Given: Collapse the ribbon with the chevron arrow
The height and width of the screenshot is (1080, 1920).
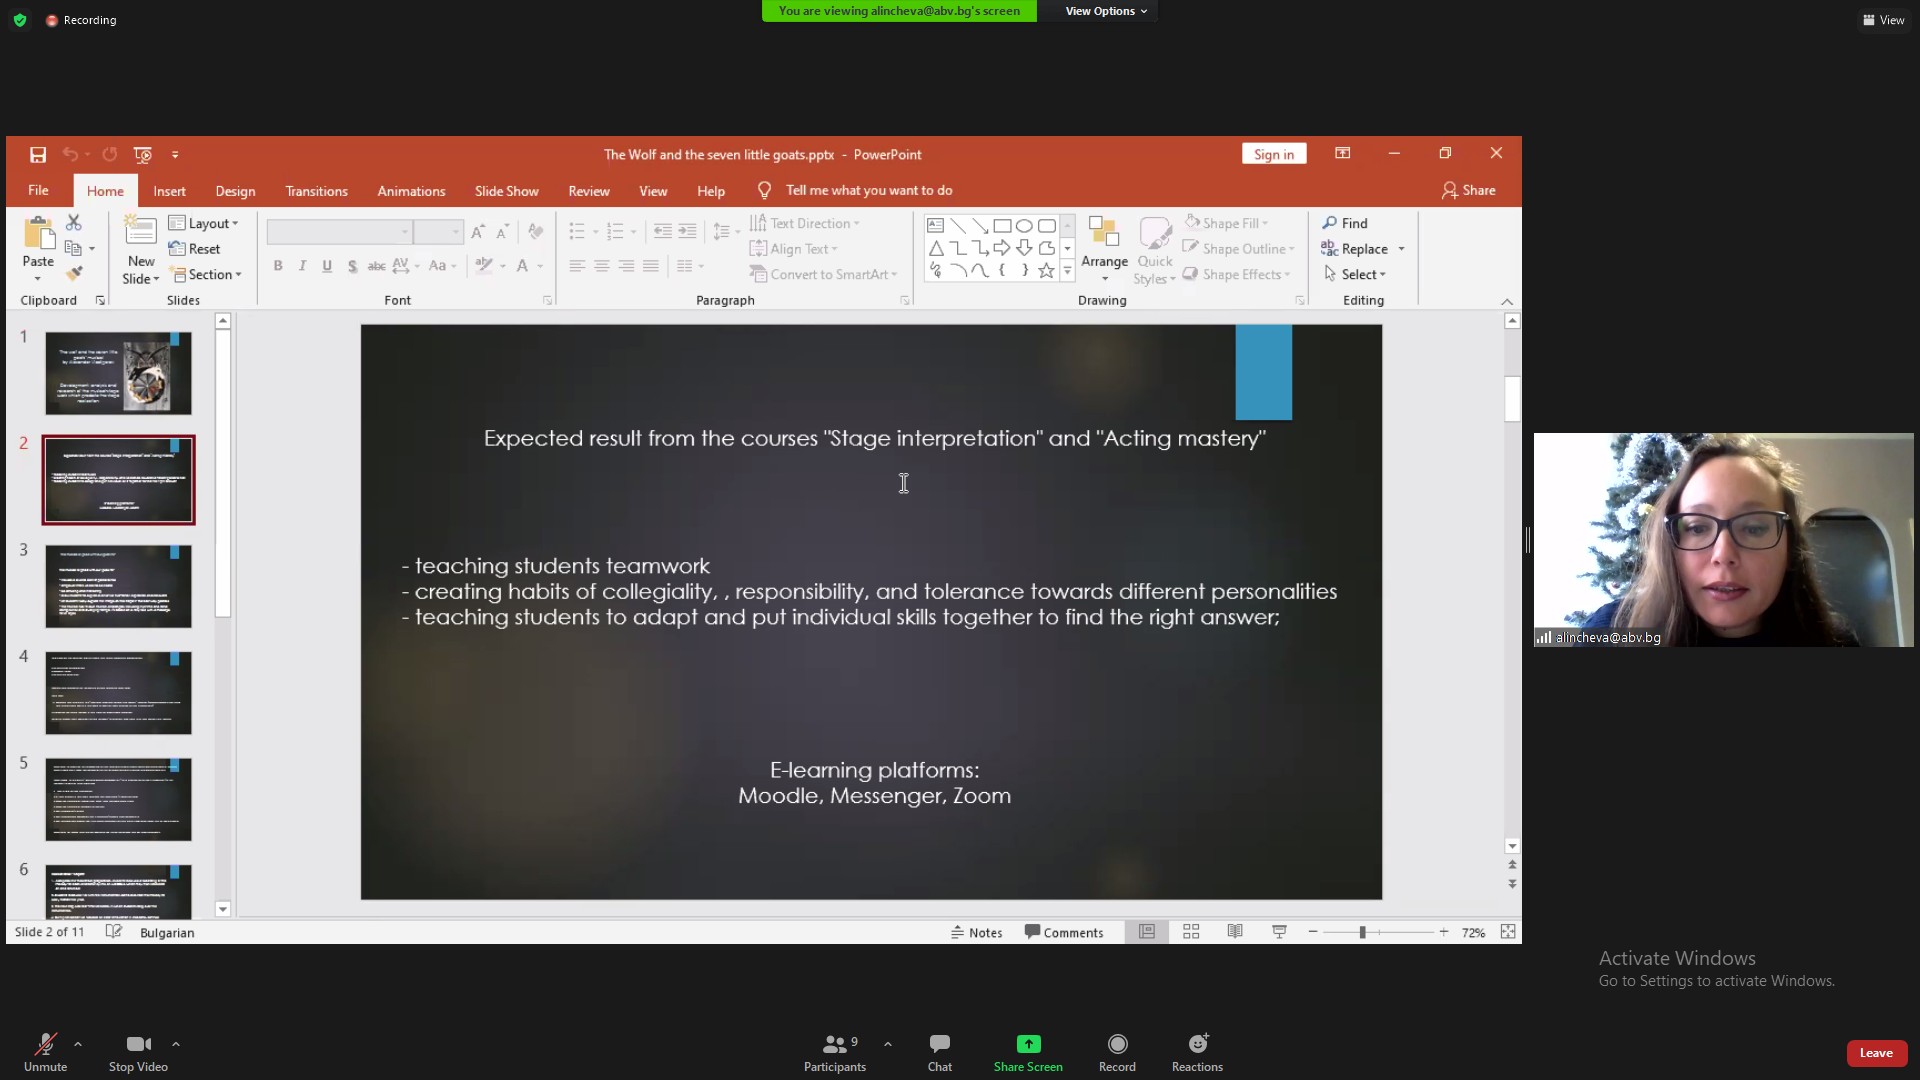Looking at the screenshot, I should 1507,301.
